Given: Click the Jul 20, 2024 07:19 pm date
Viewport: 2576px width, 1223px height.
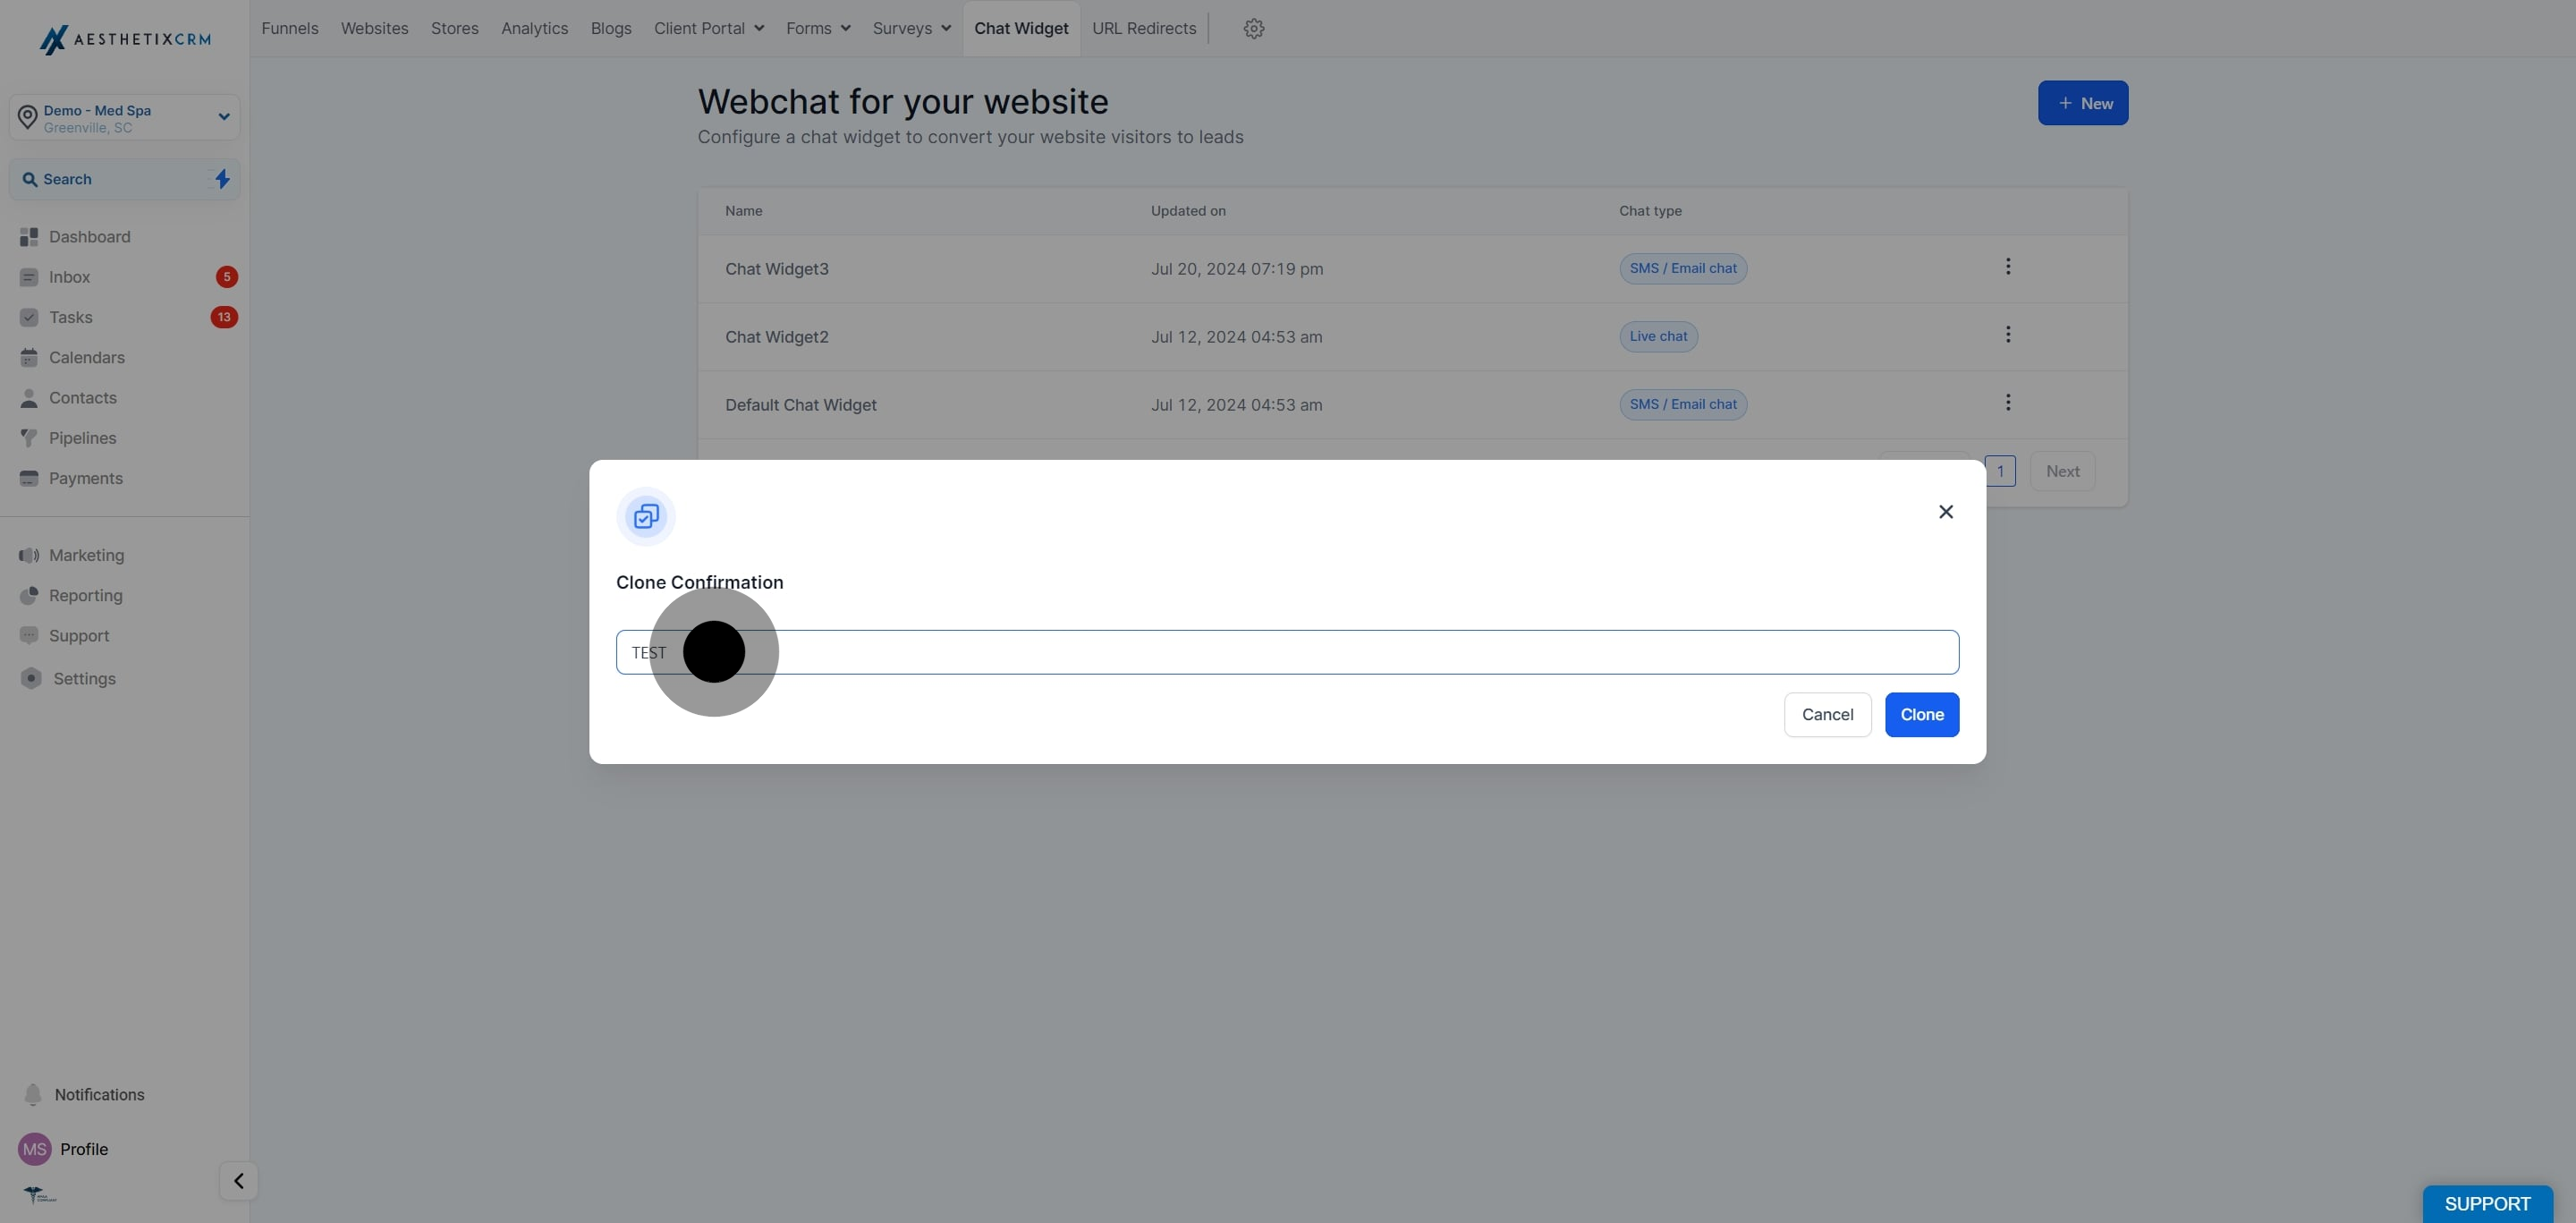Looking at the screenshot, I should tap(1237, 269).
